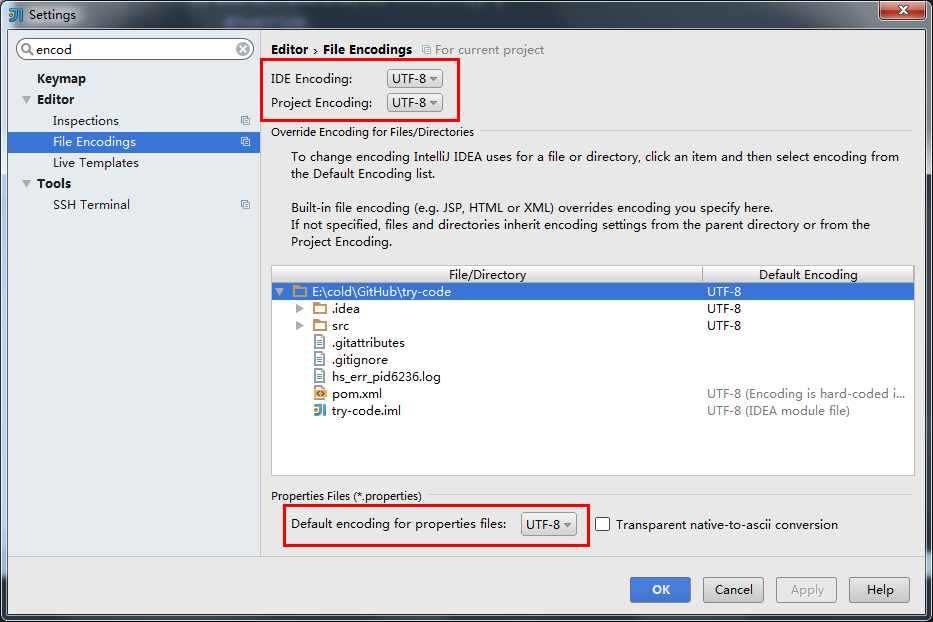Click the File/Directory column header
The height and width of the screenshot is (622, 933).
point(487,274)
